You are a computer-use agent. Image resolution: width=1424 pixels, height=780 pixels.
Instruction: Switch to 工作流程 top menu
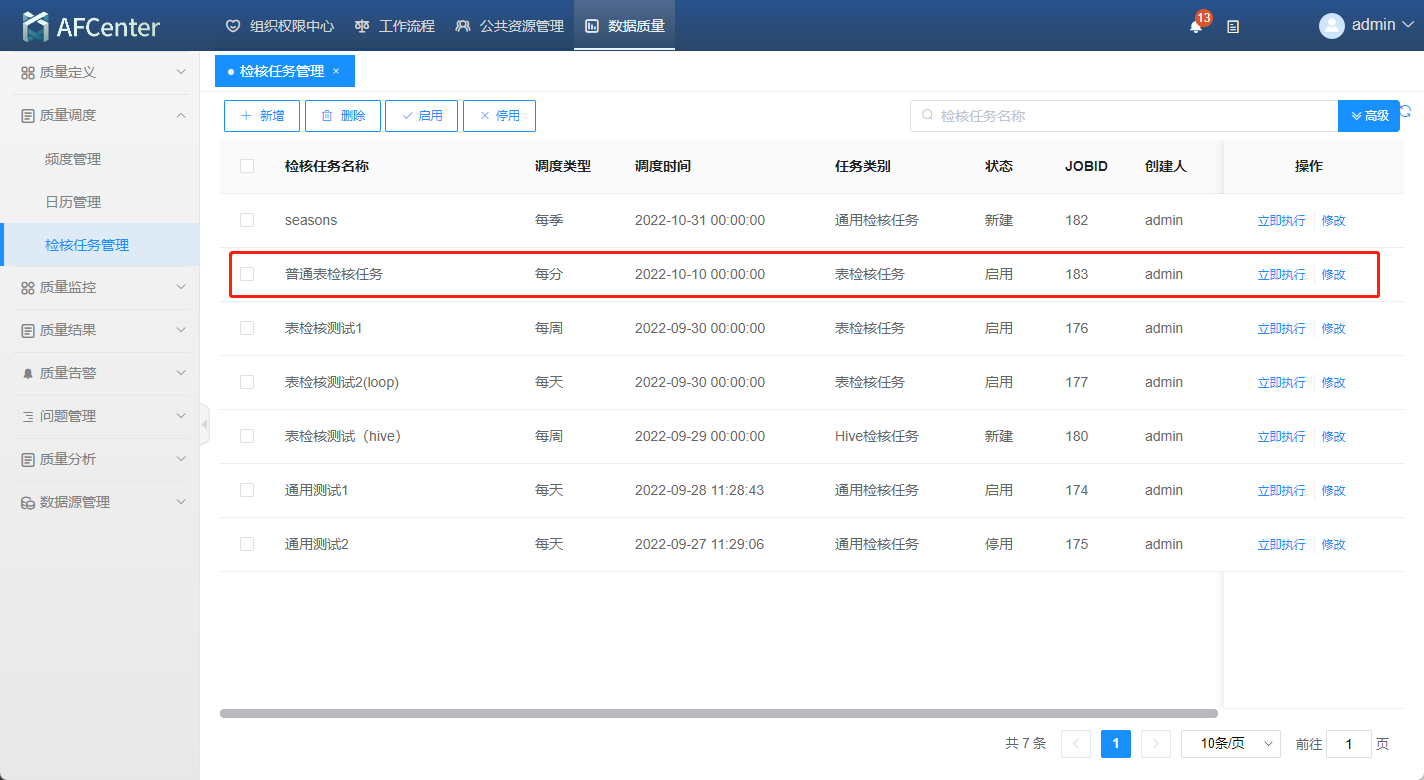(395, 26)
